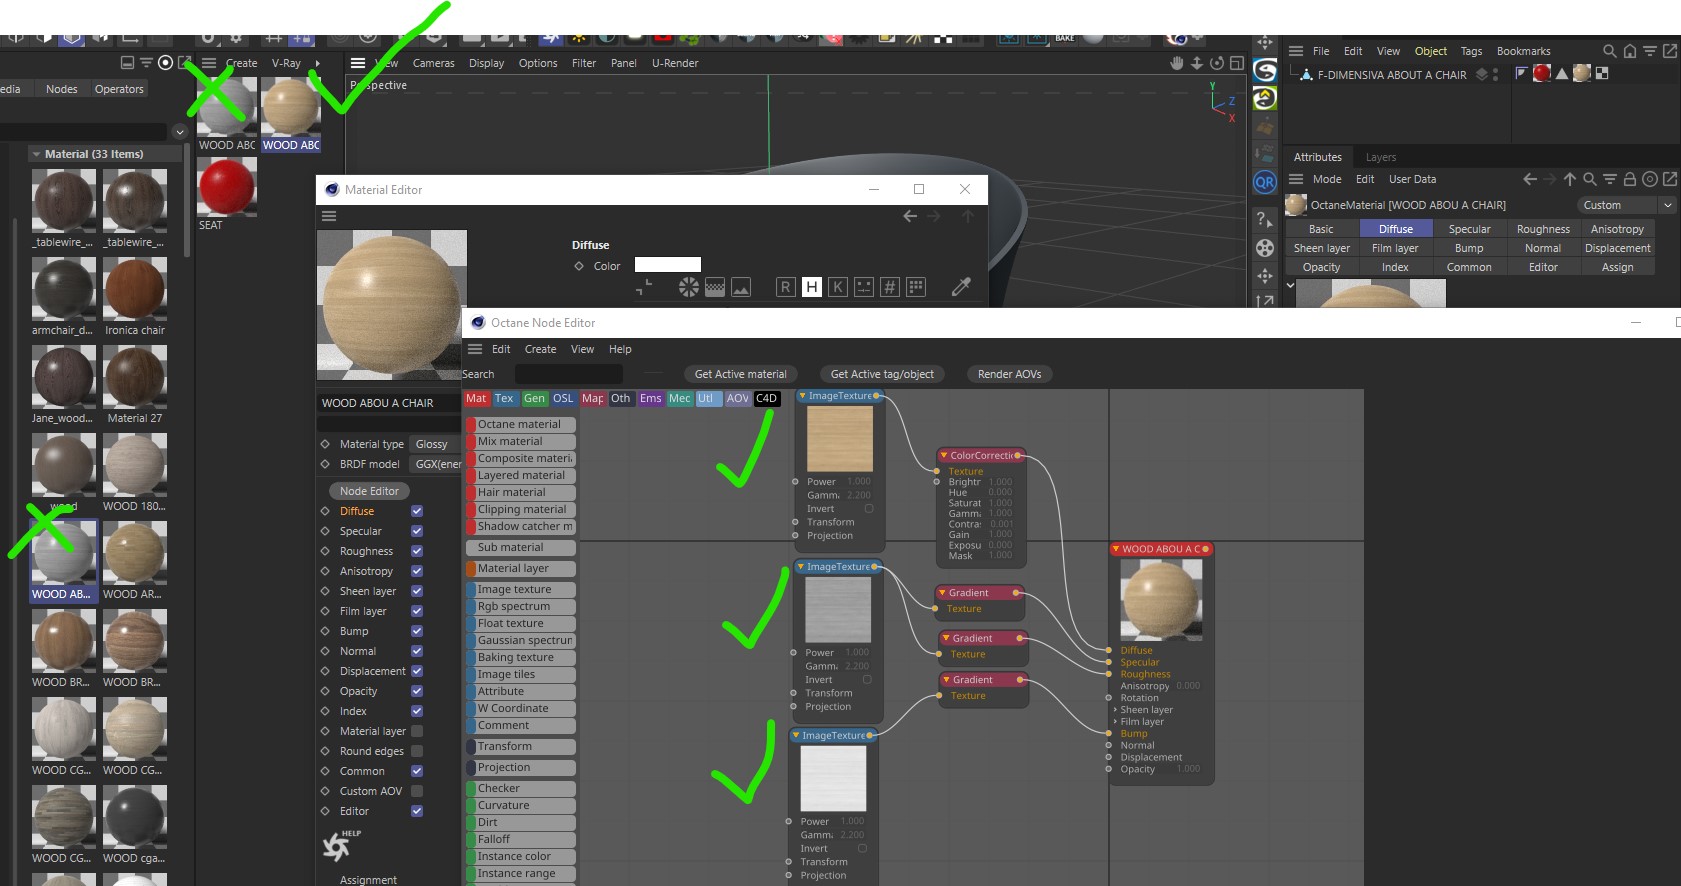Click the Render AOVs button

[1009, 374]
